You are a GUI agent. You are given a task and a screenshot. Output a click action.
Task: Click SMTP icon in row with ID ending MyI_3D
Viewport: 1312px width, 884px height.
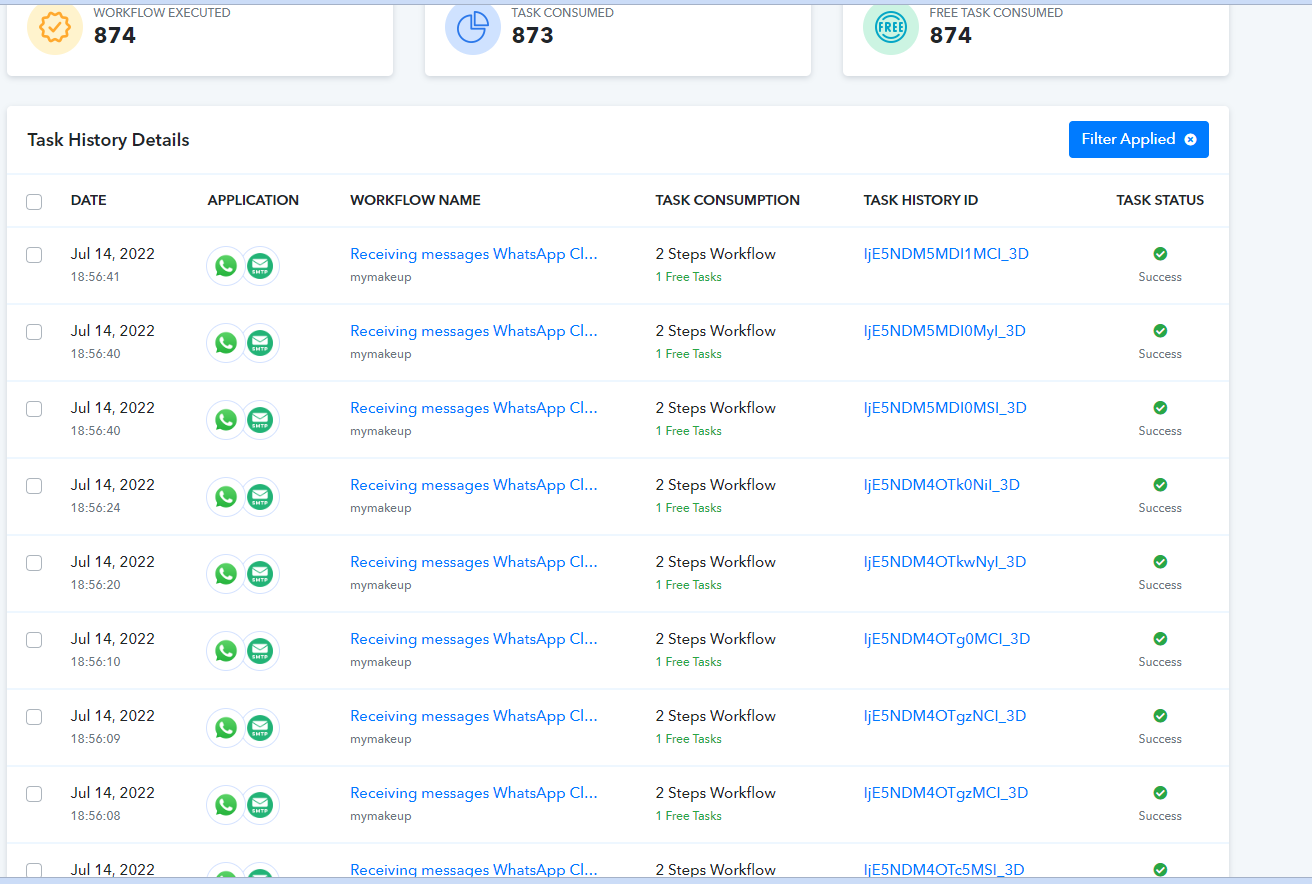pyautogui.click(x=260, y=343)
